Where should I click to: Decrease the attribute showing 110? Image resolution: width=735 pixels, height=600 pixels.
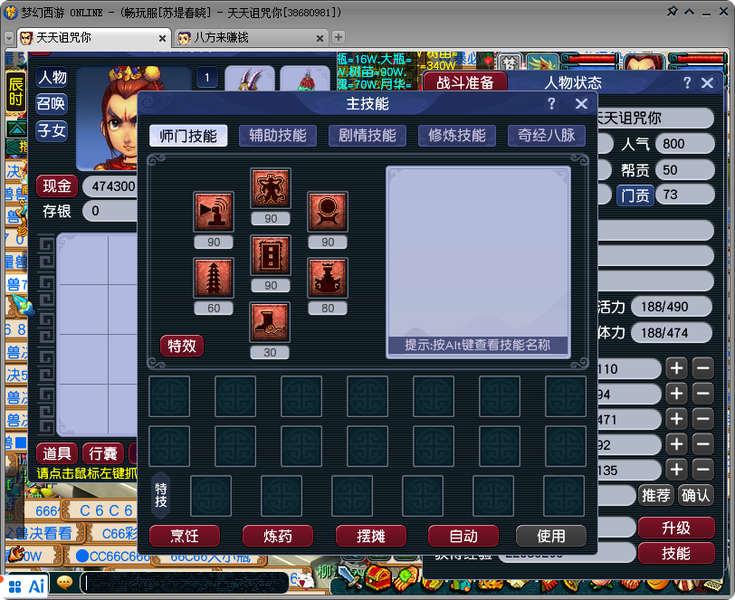pos(703,368)
